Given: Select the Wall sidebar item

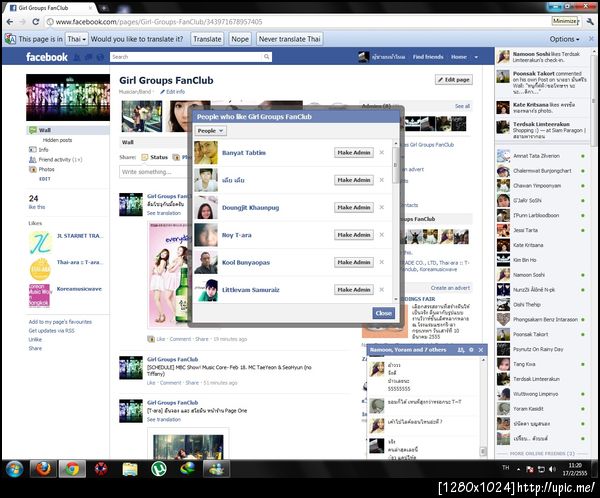Looking at the screenshot, I should pos(67,130).
